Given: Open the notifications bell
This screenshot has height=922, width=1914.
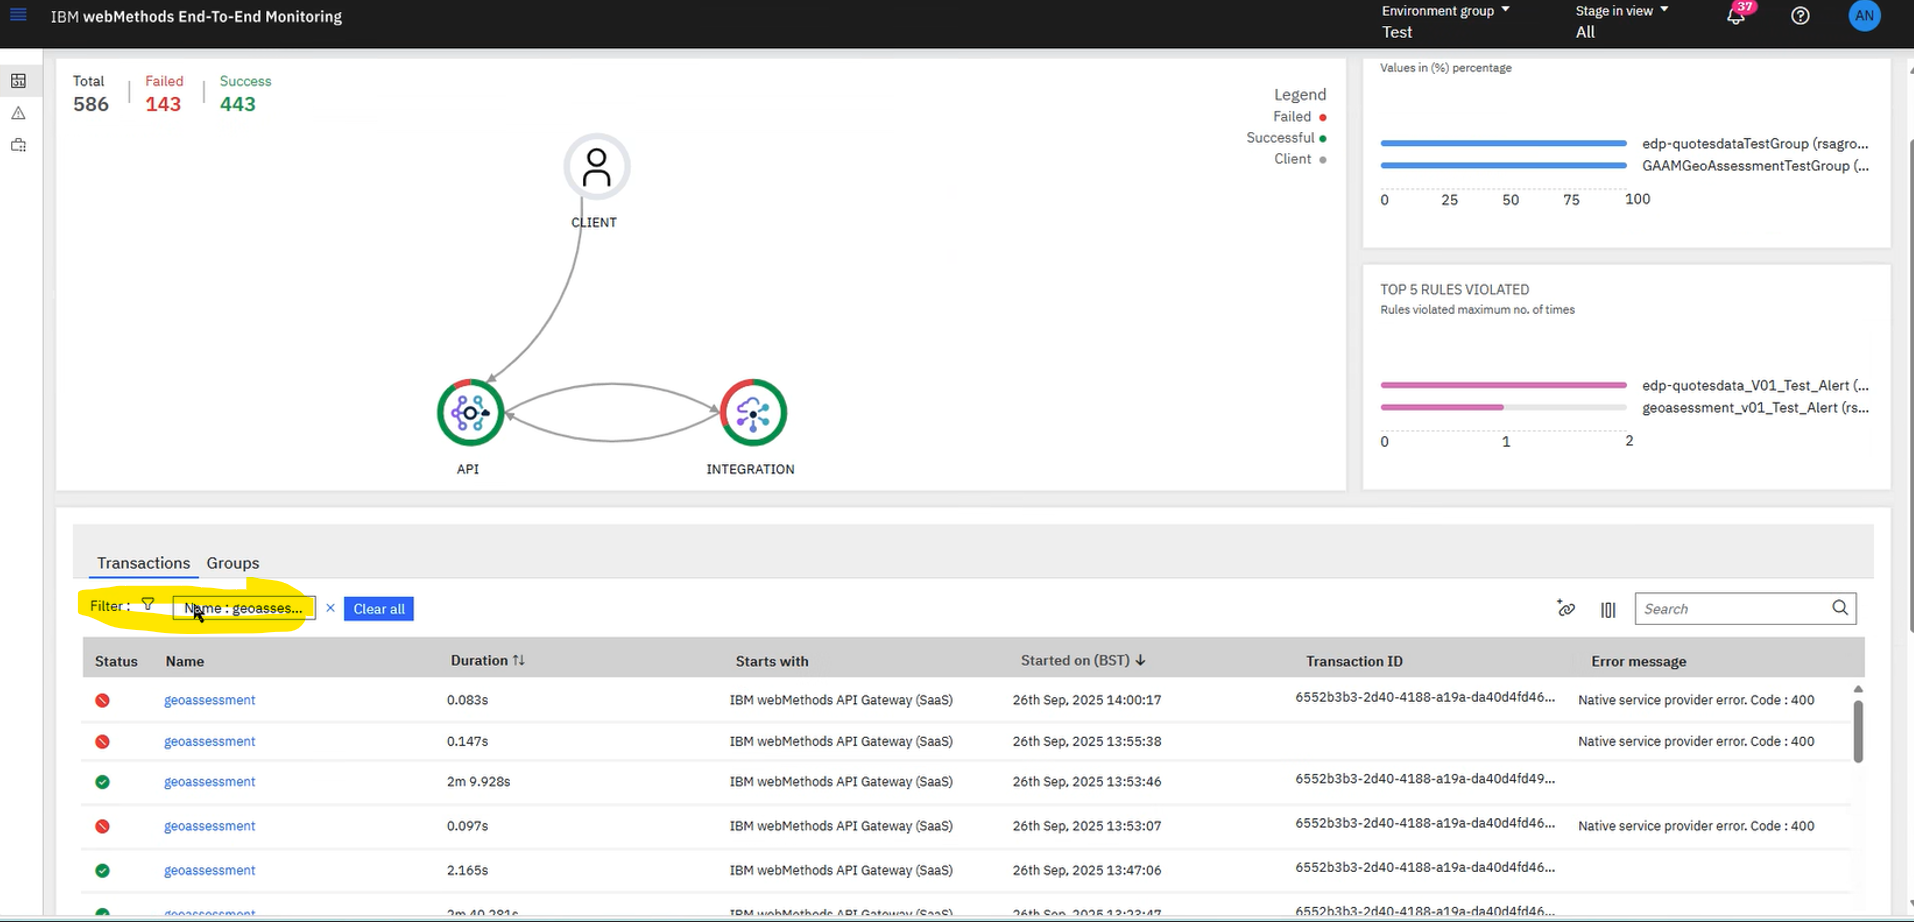Looking at the screenshot, I should 1736,16.
